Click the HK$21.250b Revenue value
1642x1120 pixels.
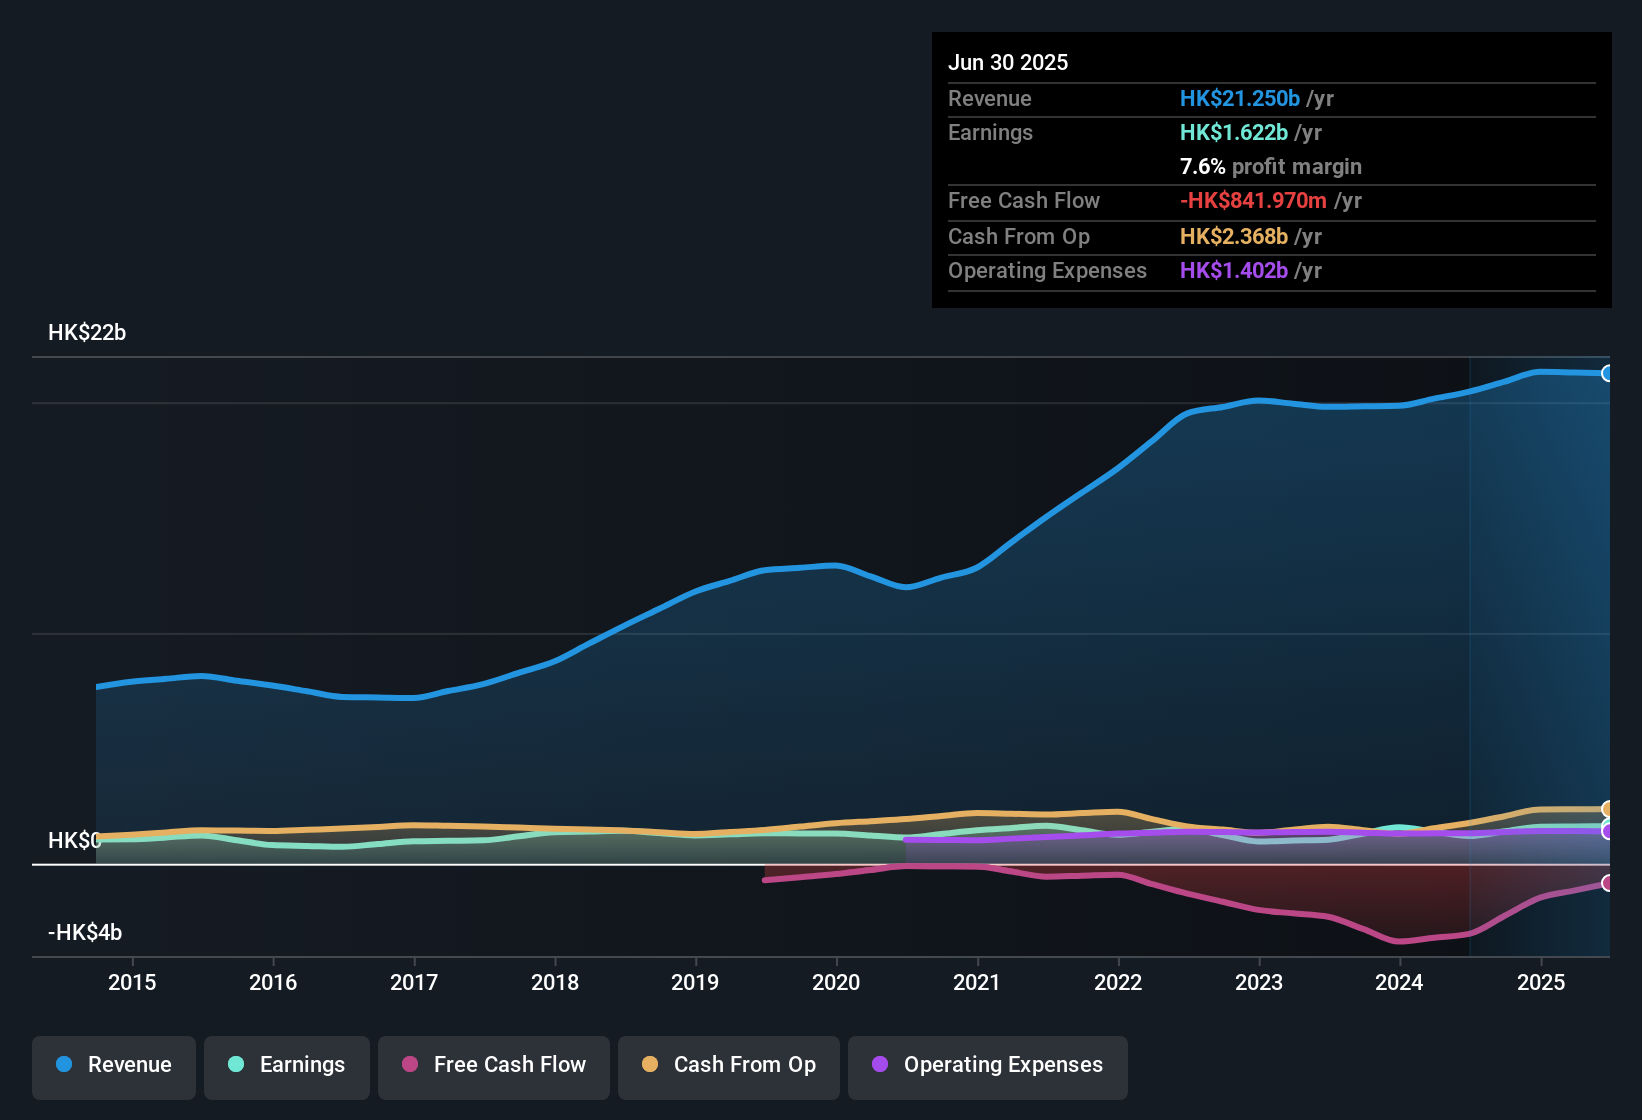1240,98
